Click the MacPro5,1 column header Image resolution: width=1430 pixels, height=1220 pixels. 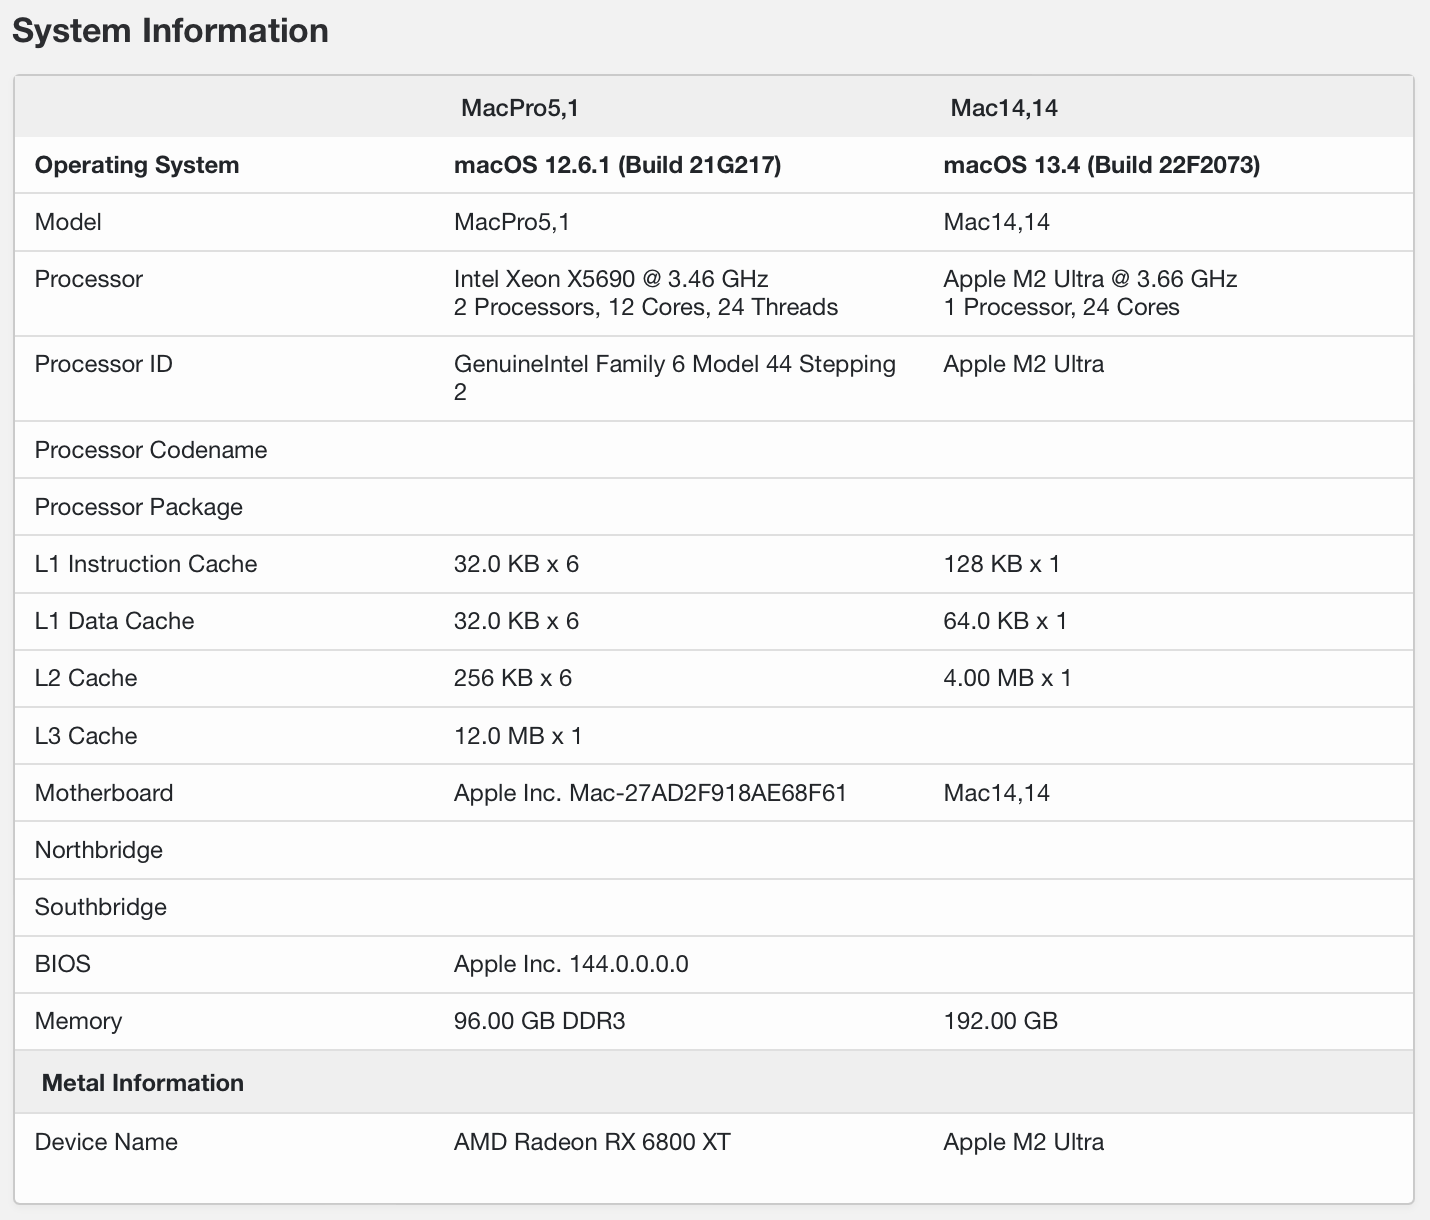click(x=519, y=108)
